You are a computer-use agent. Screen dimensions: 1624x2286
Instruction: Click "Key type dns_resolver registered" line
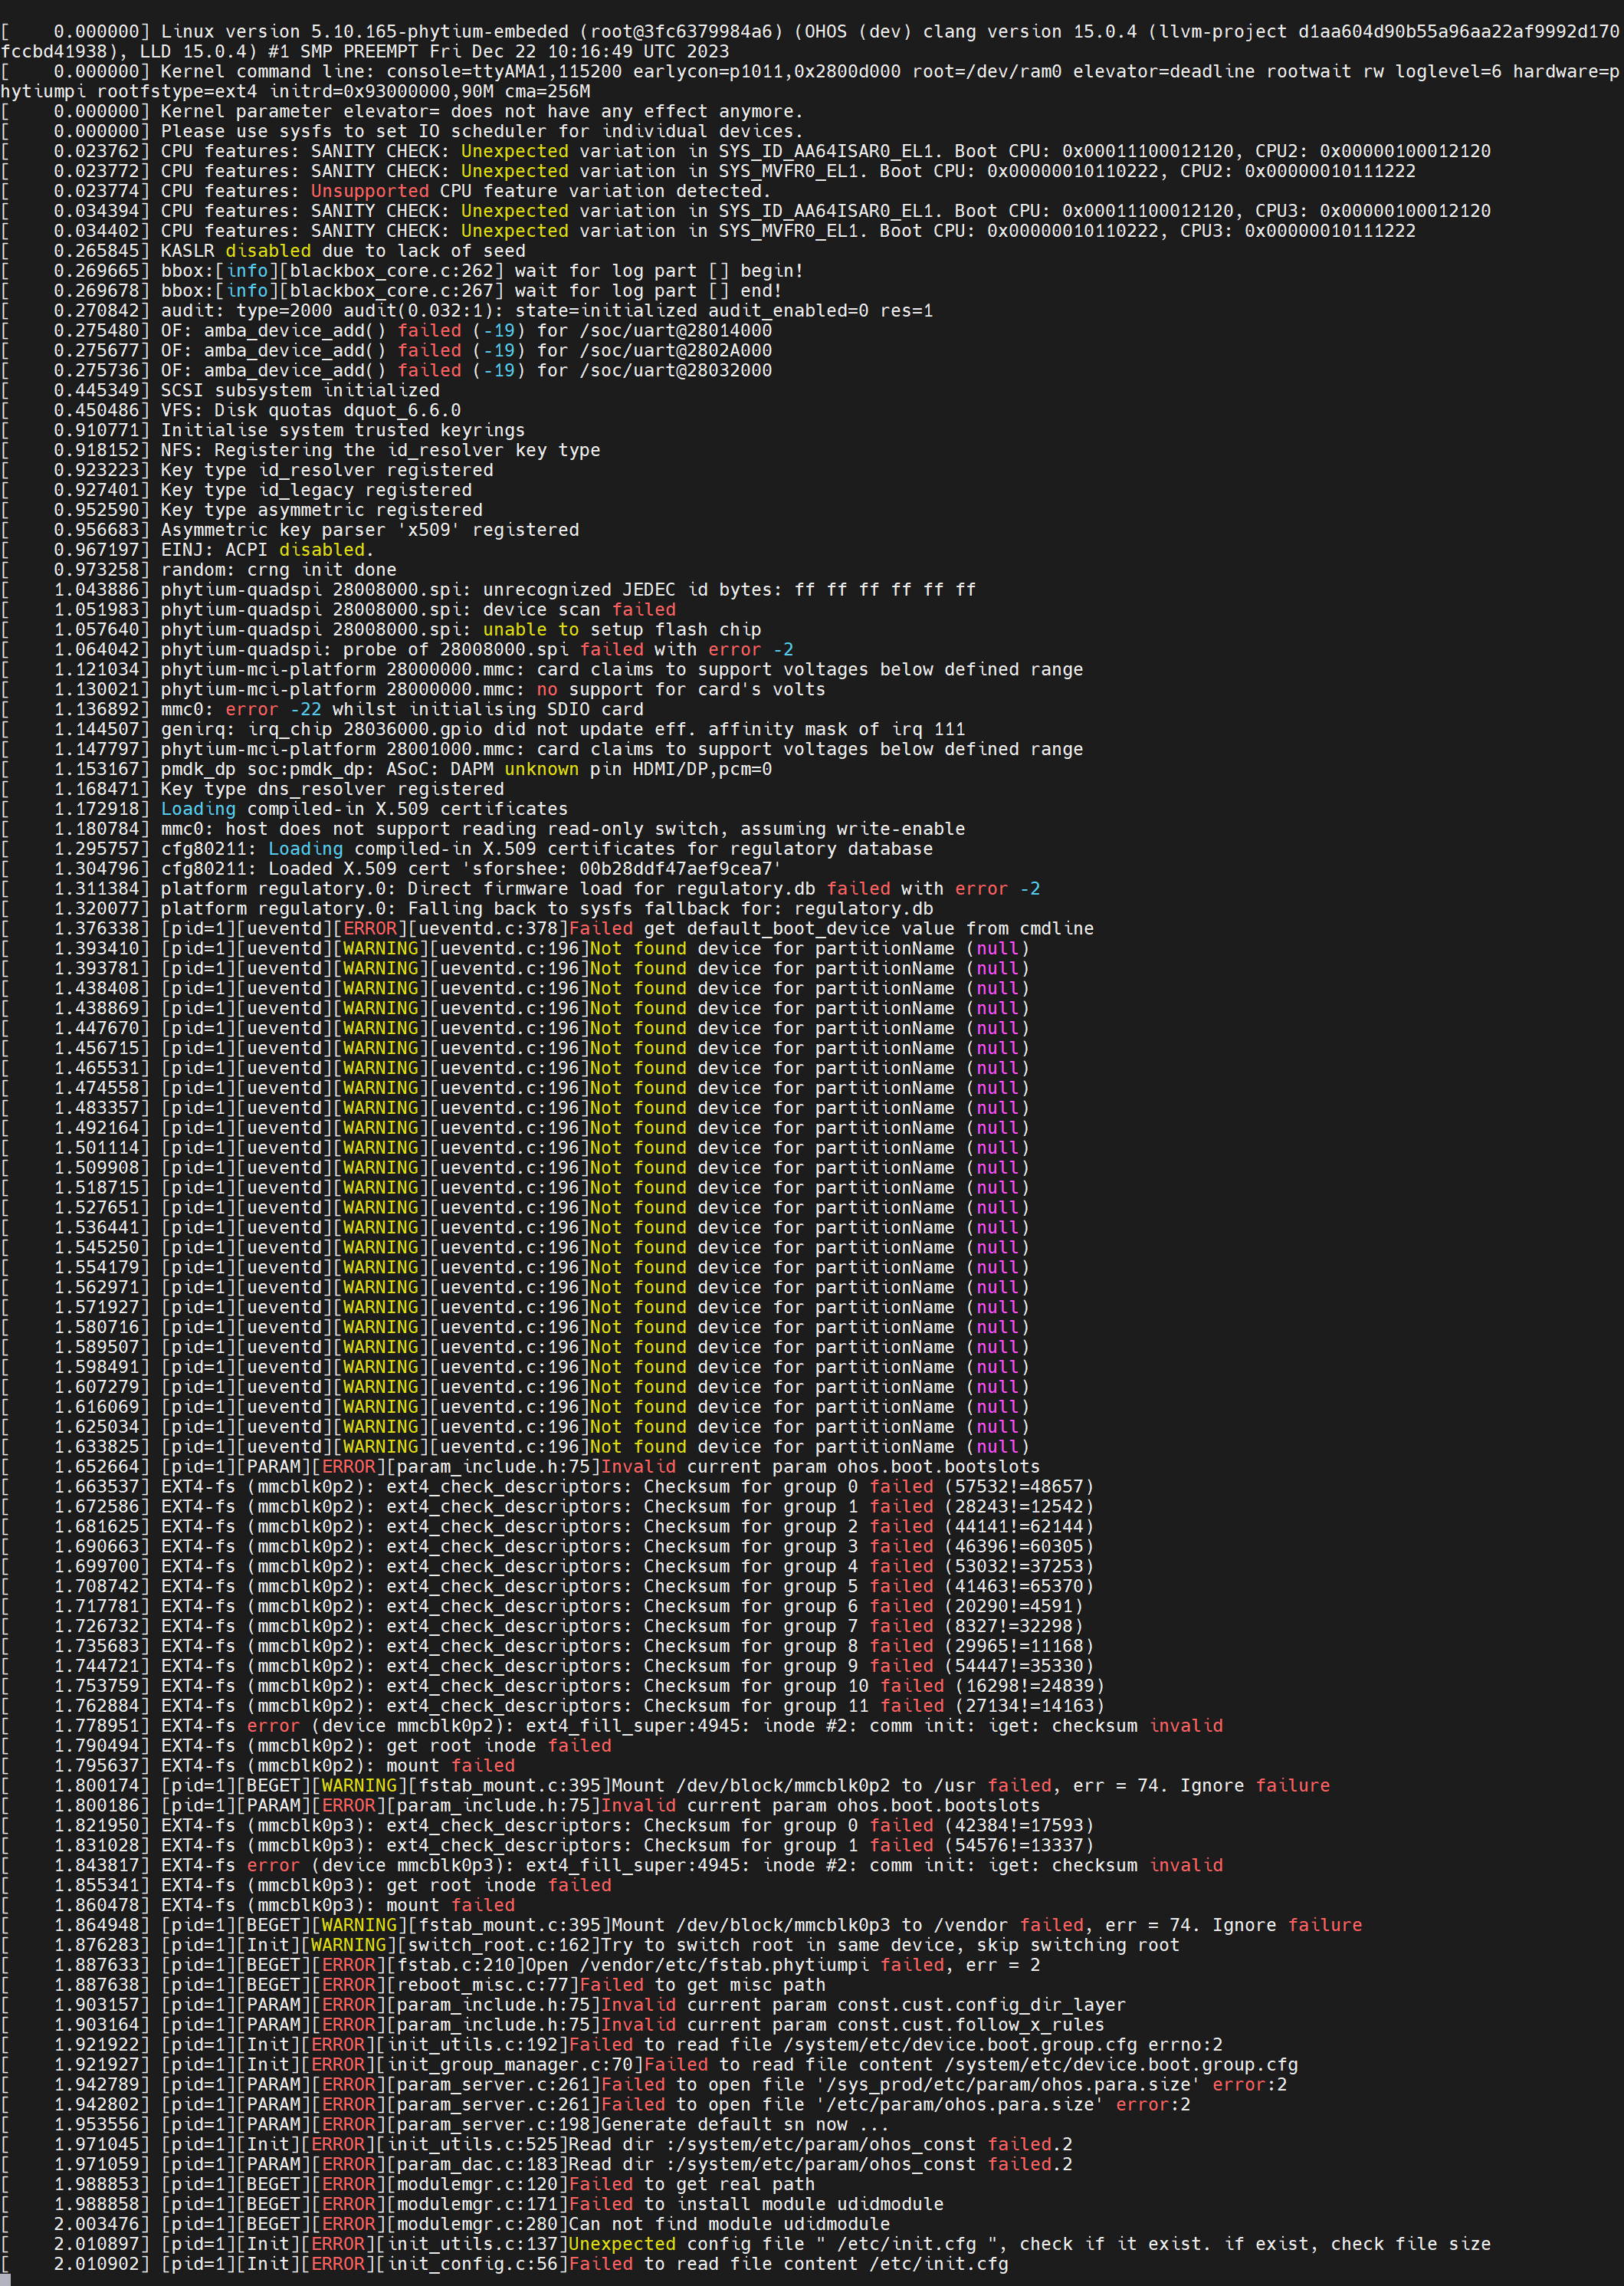tap(252, 789)
